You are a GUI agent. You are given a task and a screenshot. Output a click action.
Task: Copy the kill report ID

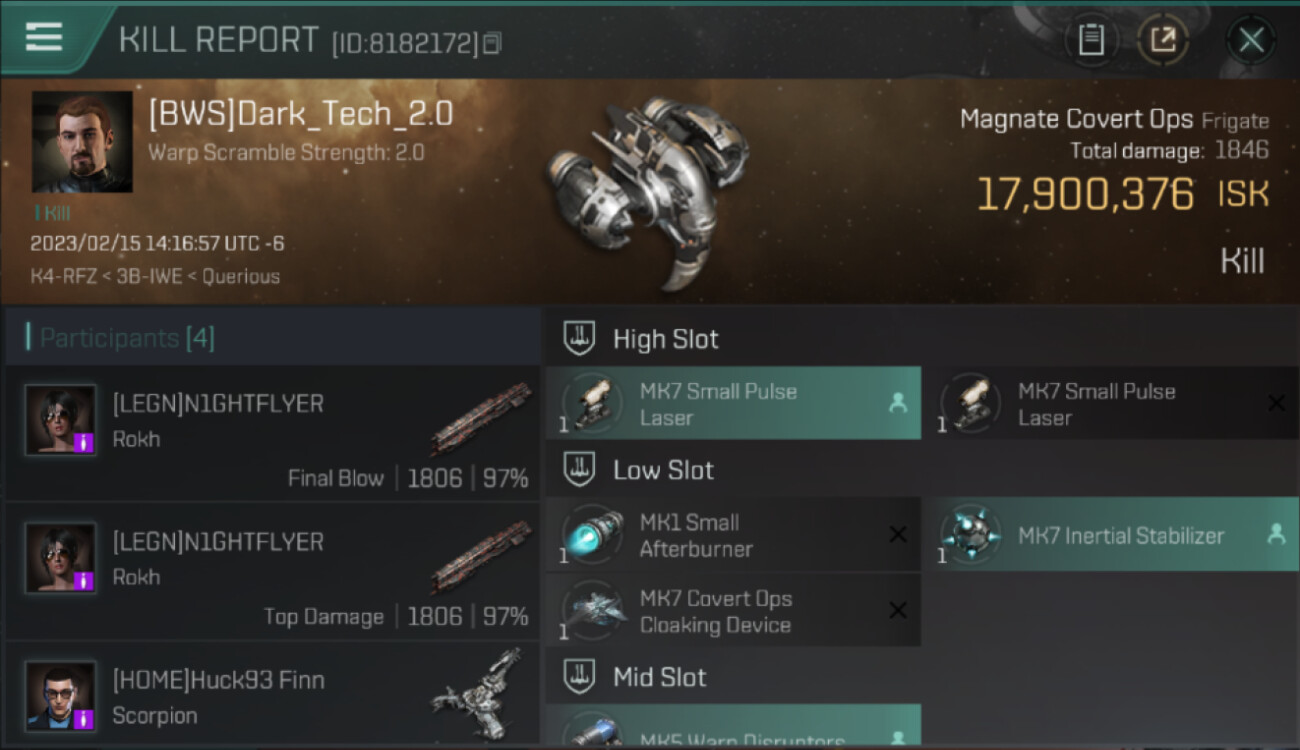(491, 43)
